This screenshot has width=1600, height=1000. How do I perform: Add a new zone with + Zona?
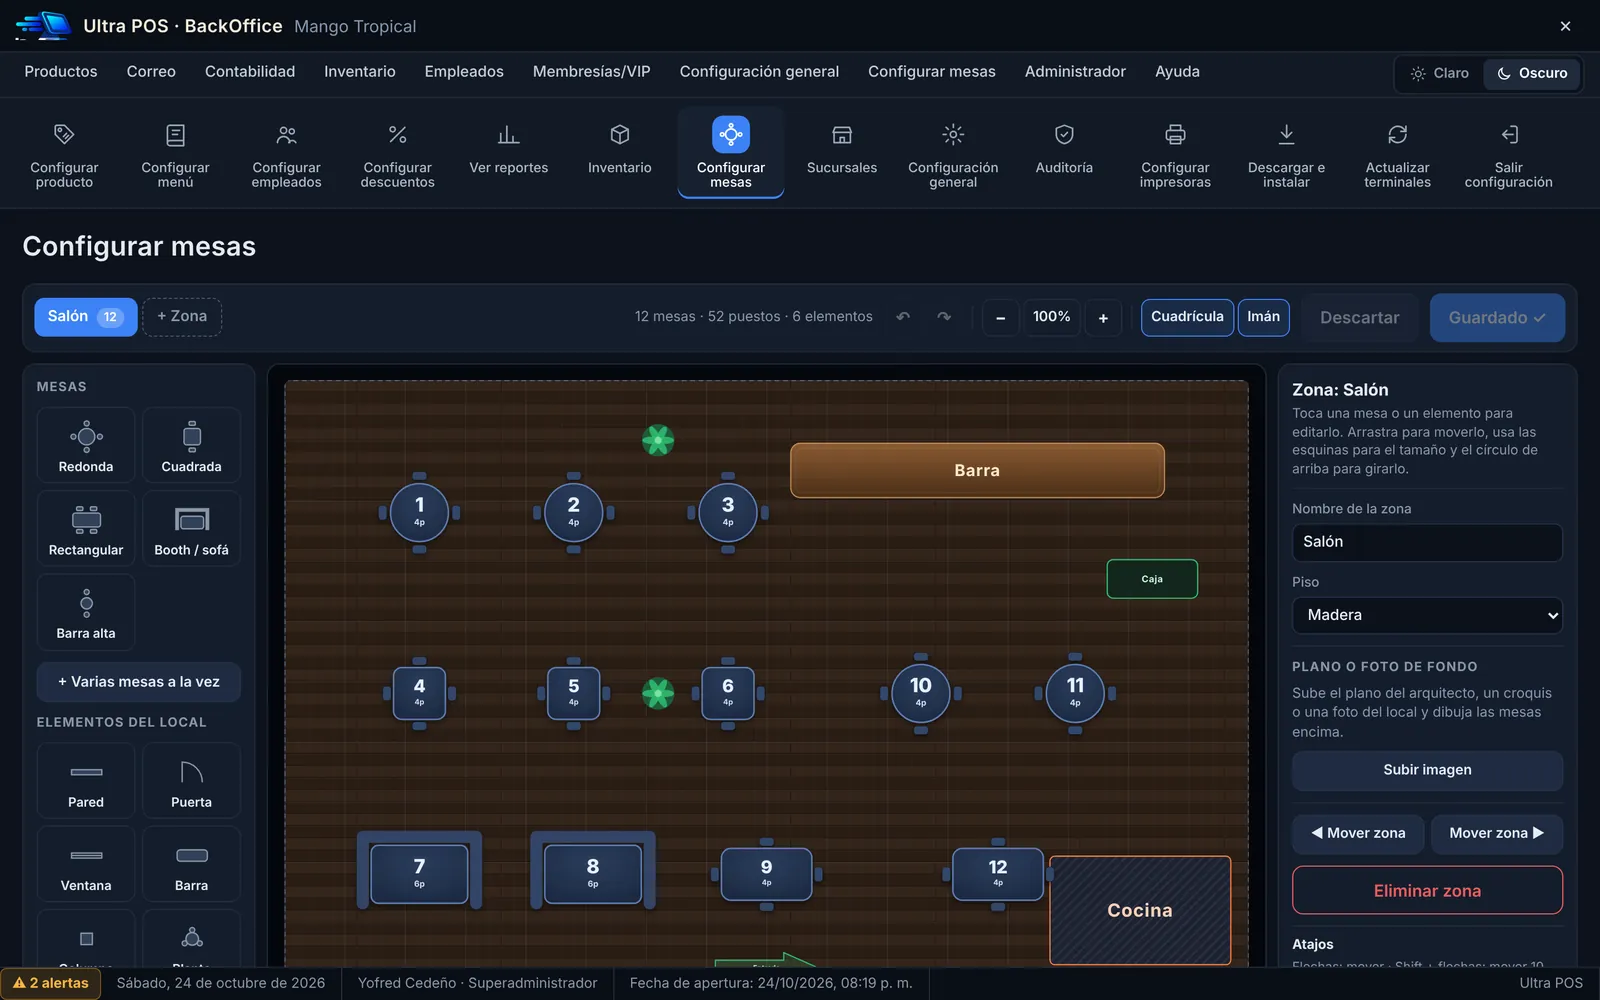(x=182, y=317)
